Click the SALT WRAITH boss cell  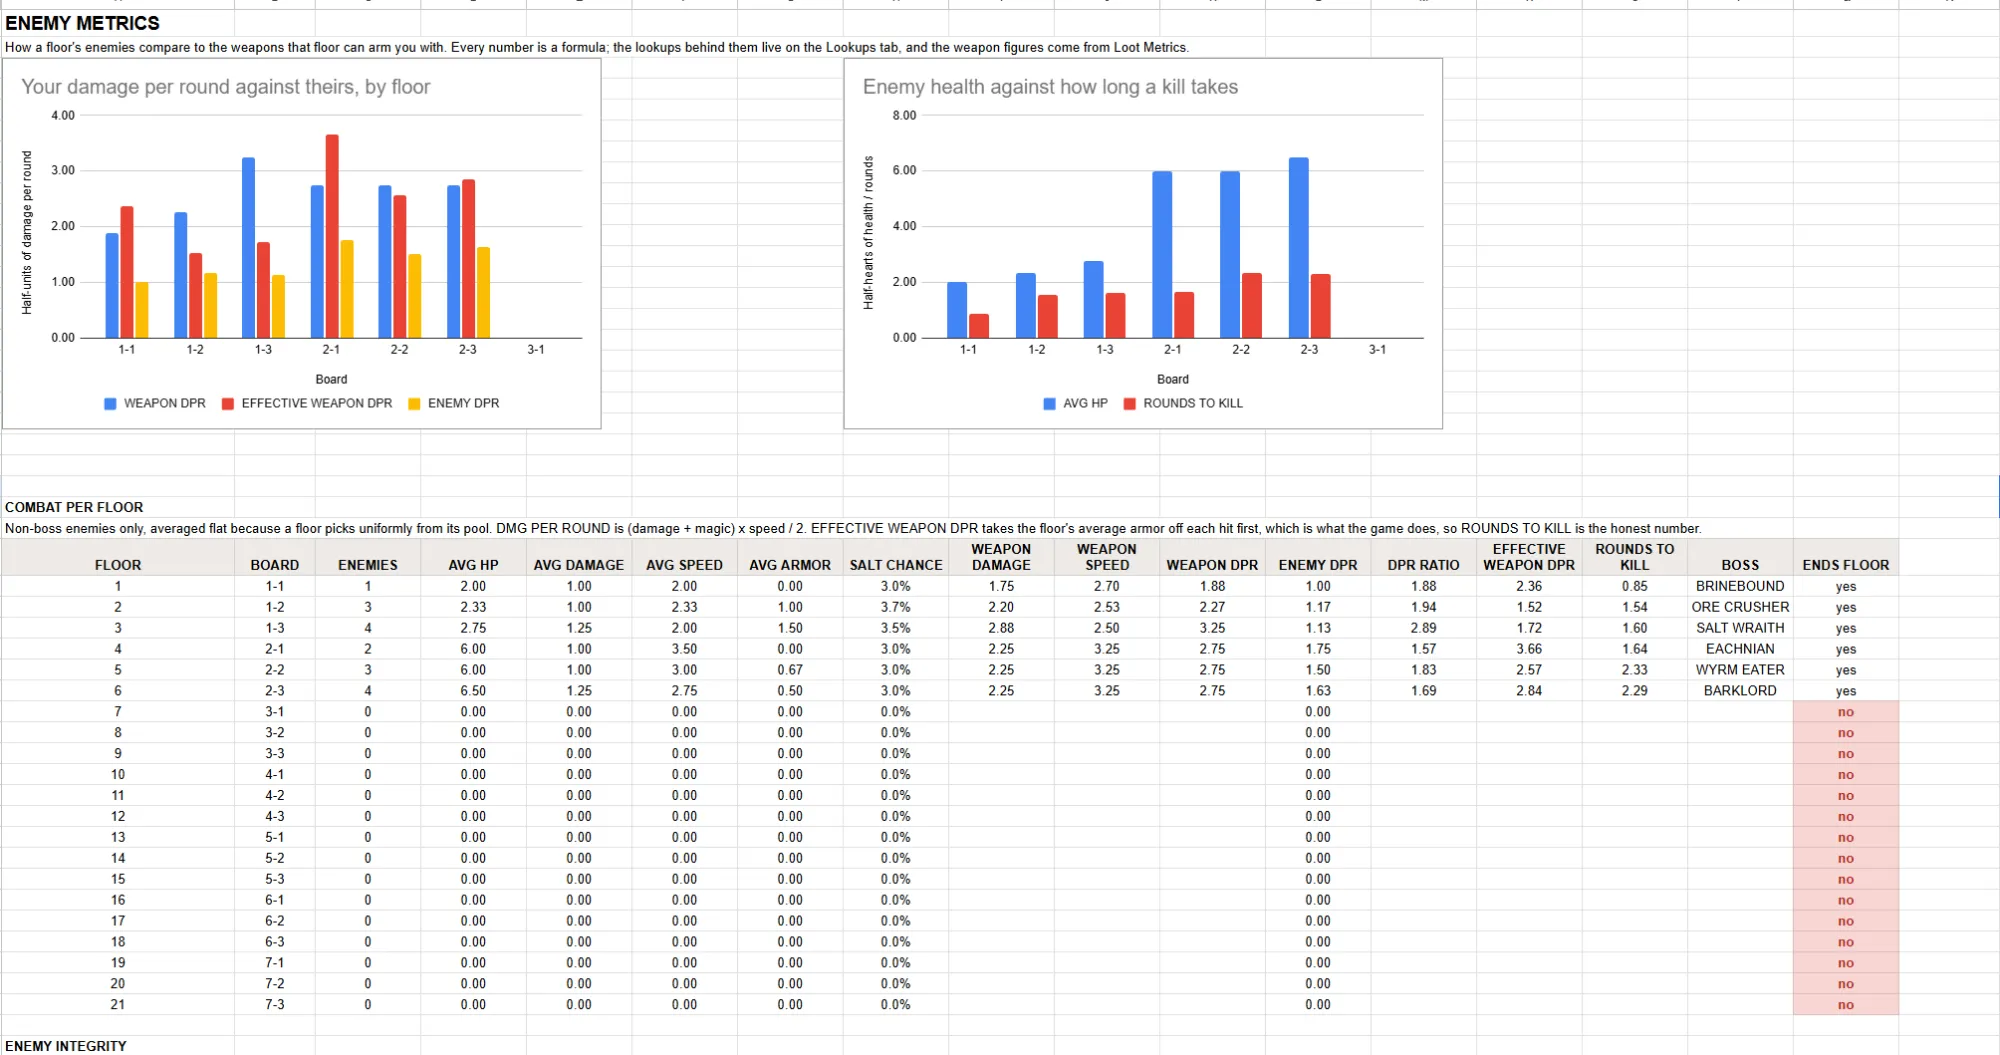pos(1740,628)
